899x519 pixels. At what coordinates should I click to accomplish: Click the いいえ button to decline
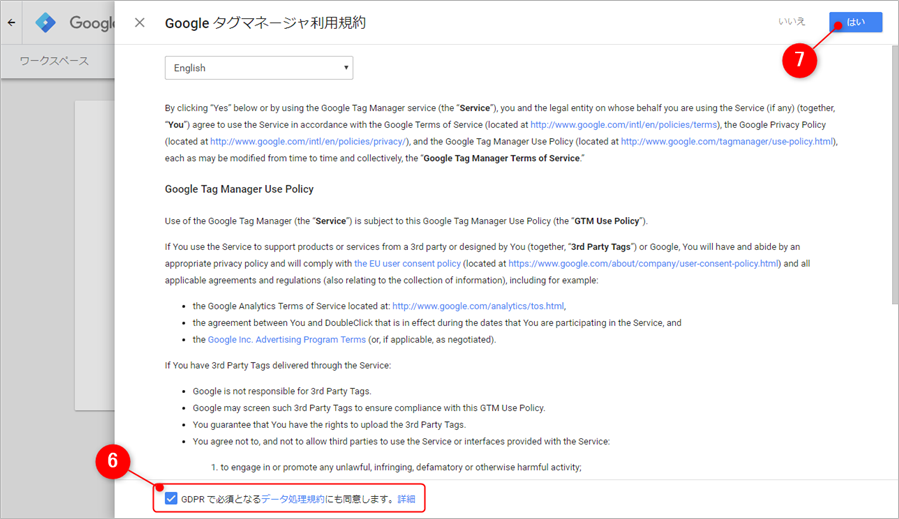pos(792,22)
